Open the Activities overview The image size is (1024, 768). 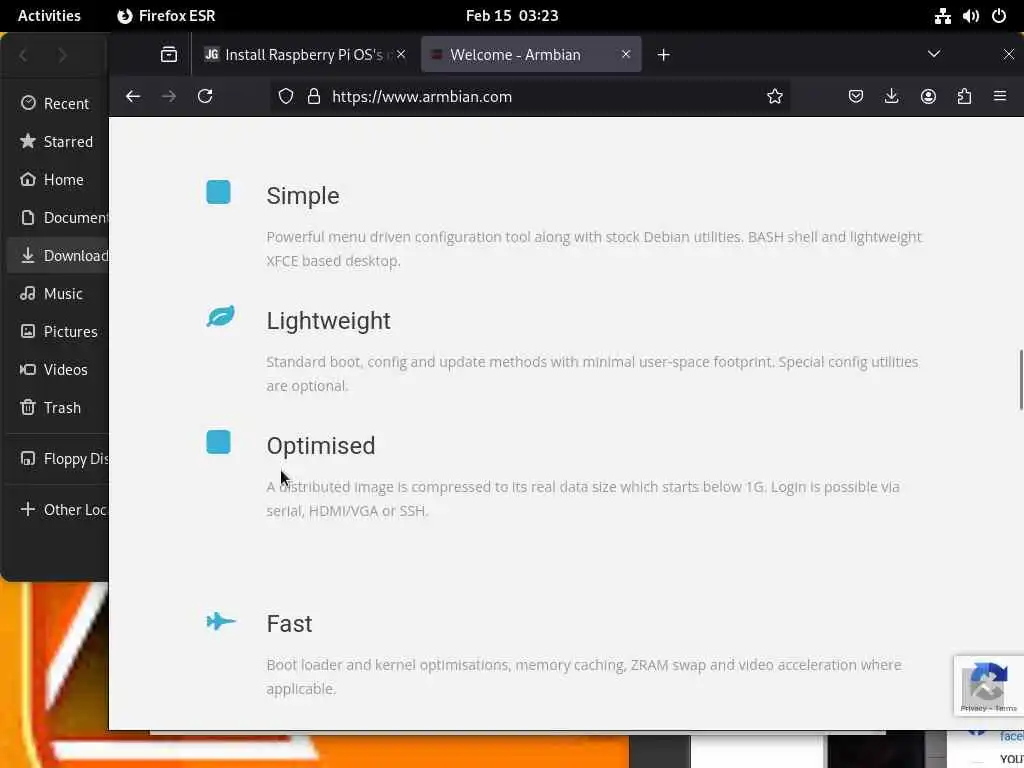point(49,16)
